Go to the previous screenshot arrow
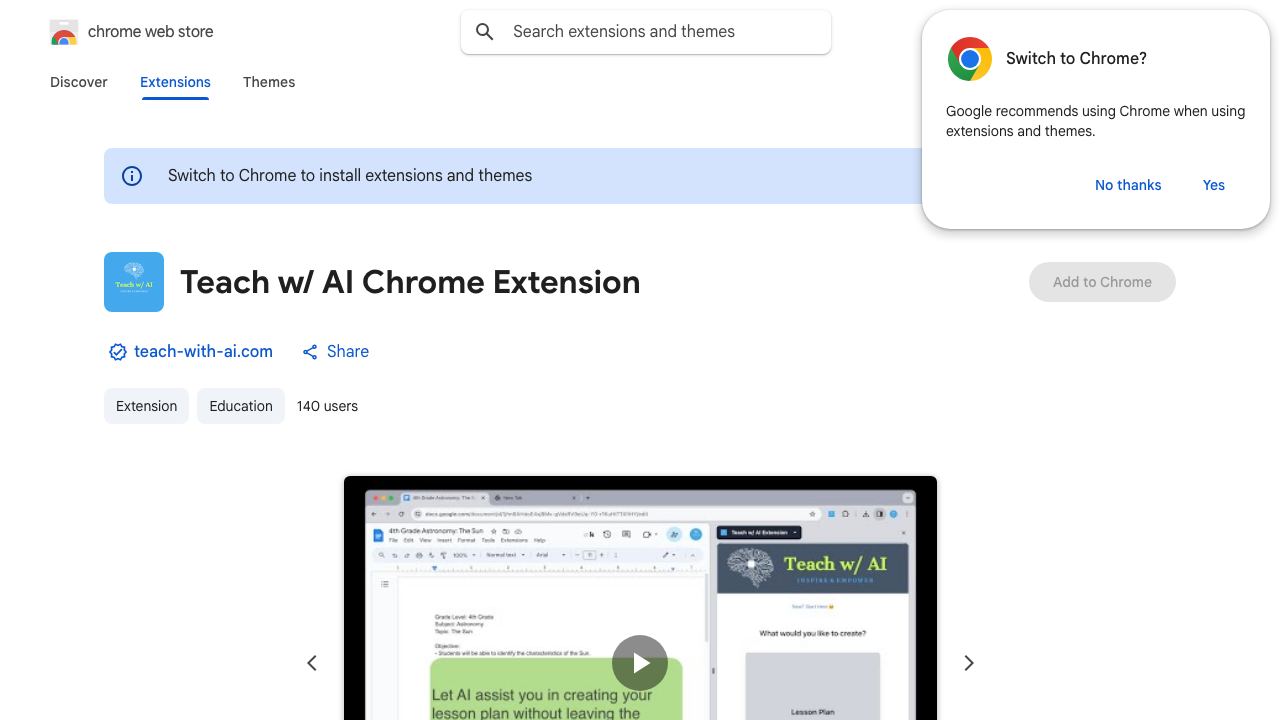Screen dimensions: 1280x720 click(312, 663)
